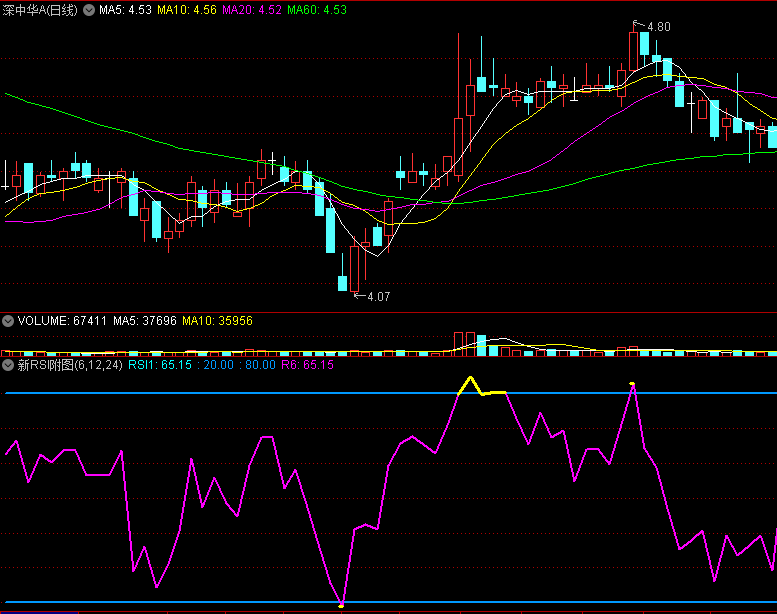Click the yellow overbought RSI segment above 80 line
This screenshot has width=777, height=614.
point(482,387)
